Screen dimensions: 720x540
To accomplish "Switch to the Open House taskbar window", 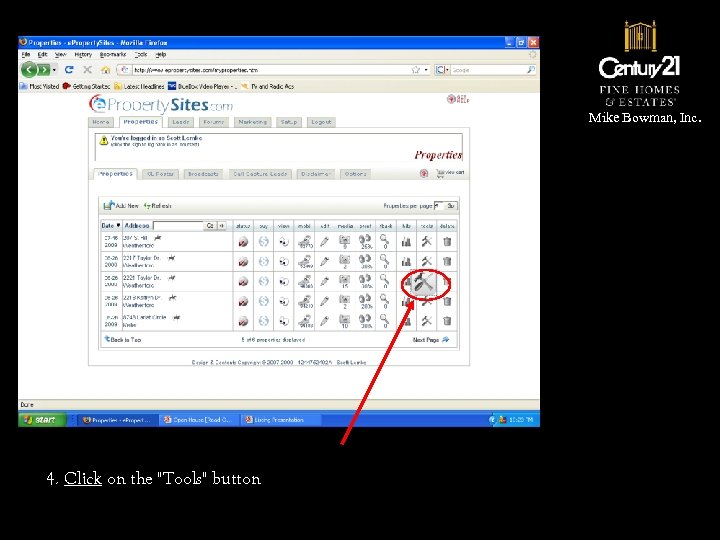I will click(199, 420).
